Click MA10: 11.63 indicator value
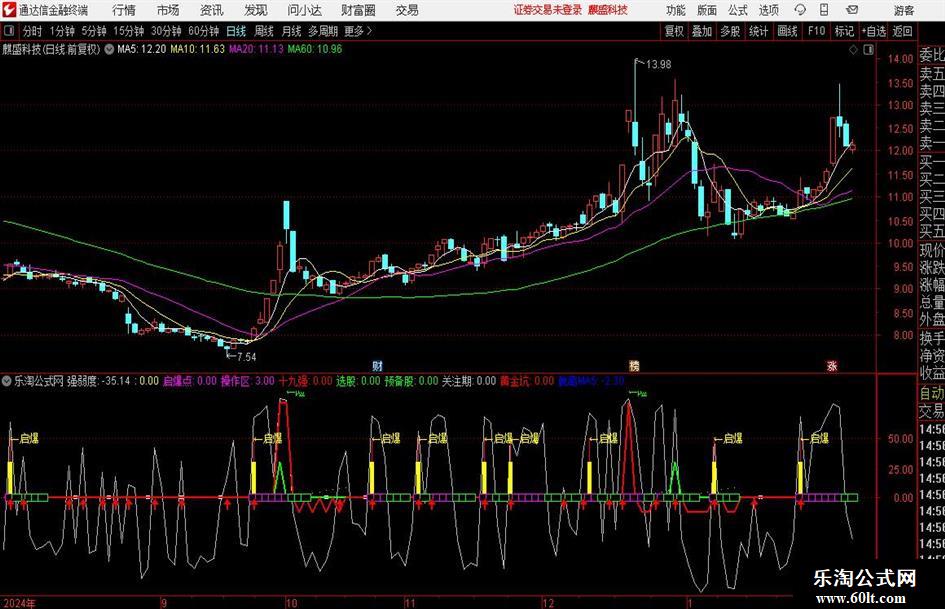945x609 pixels. 197,49
